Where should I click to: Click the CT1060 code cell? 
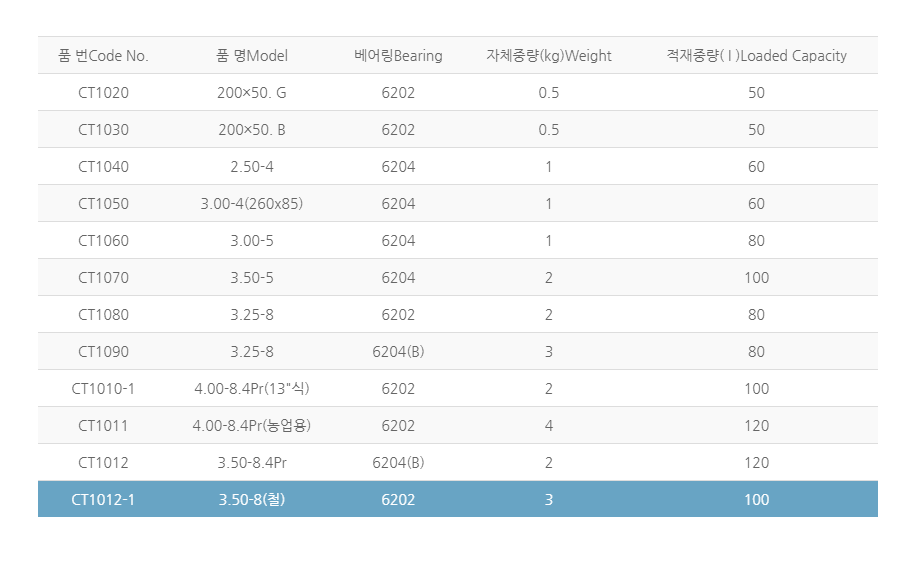point(103,241)
